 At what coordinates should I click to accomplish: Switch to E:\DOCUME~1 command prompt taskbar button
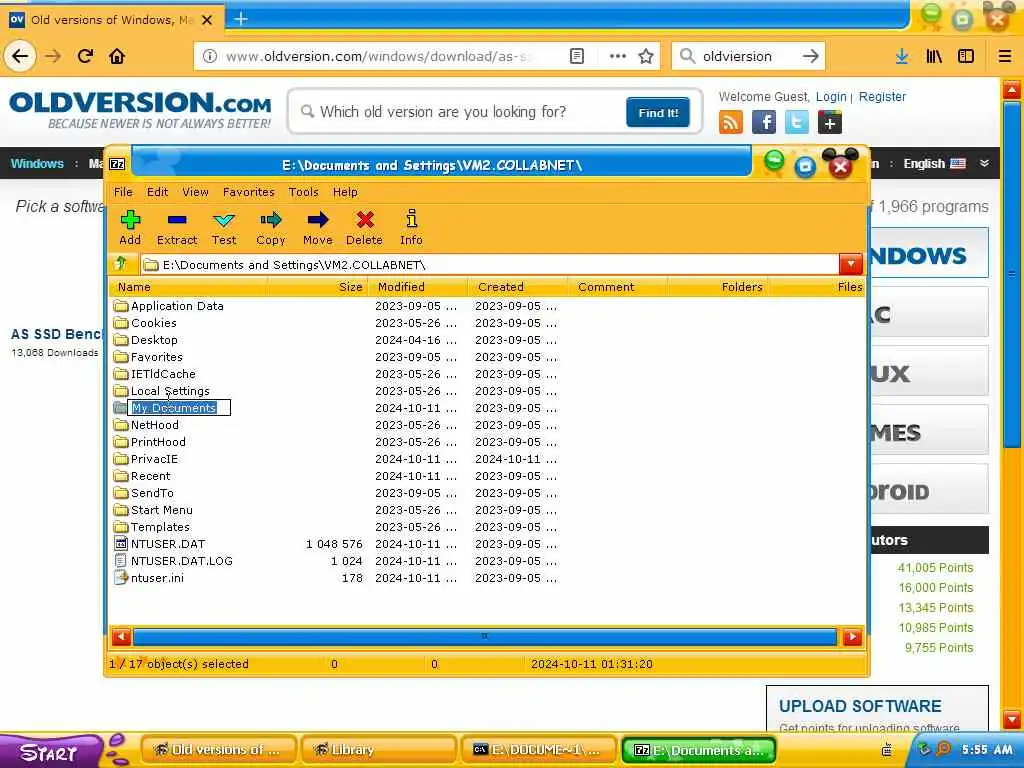(539, 750)
